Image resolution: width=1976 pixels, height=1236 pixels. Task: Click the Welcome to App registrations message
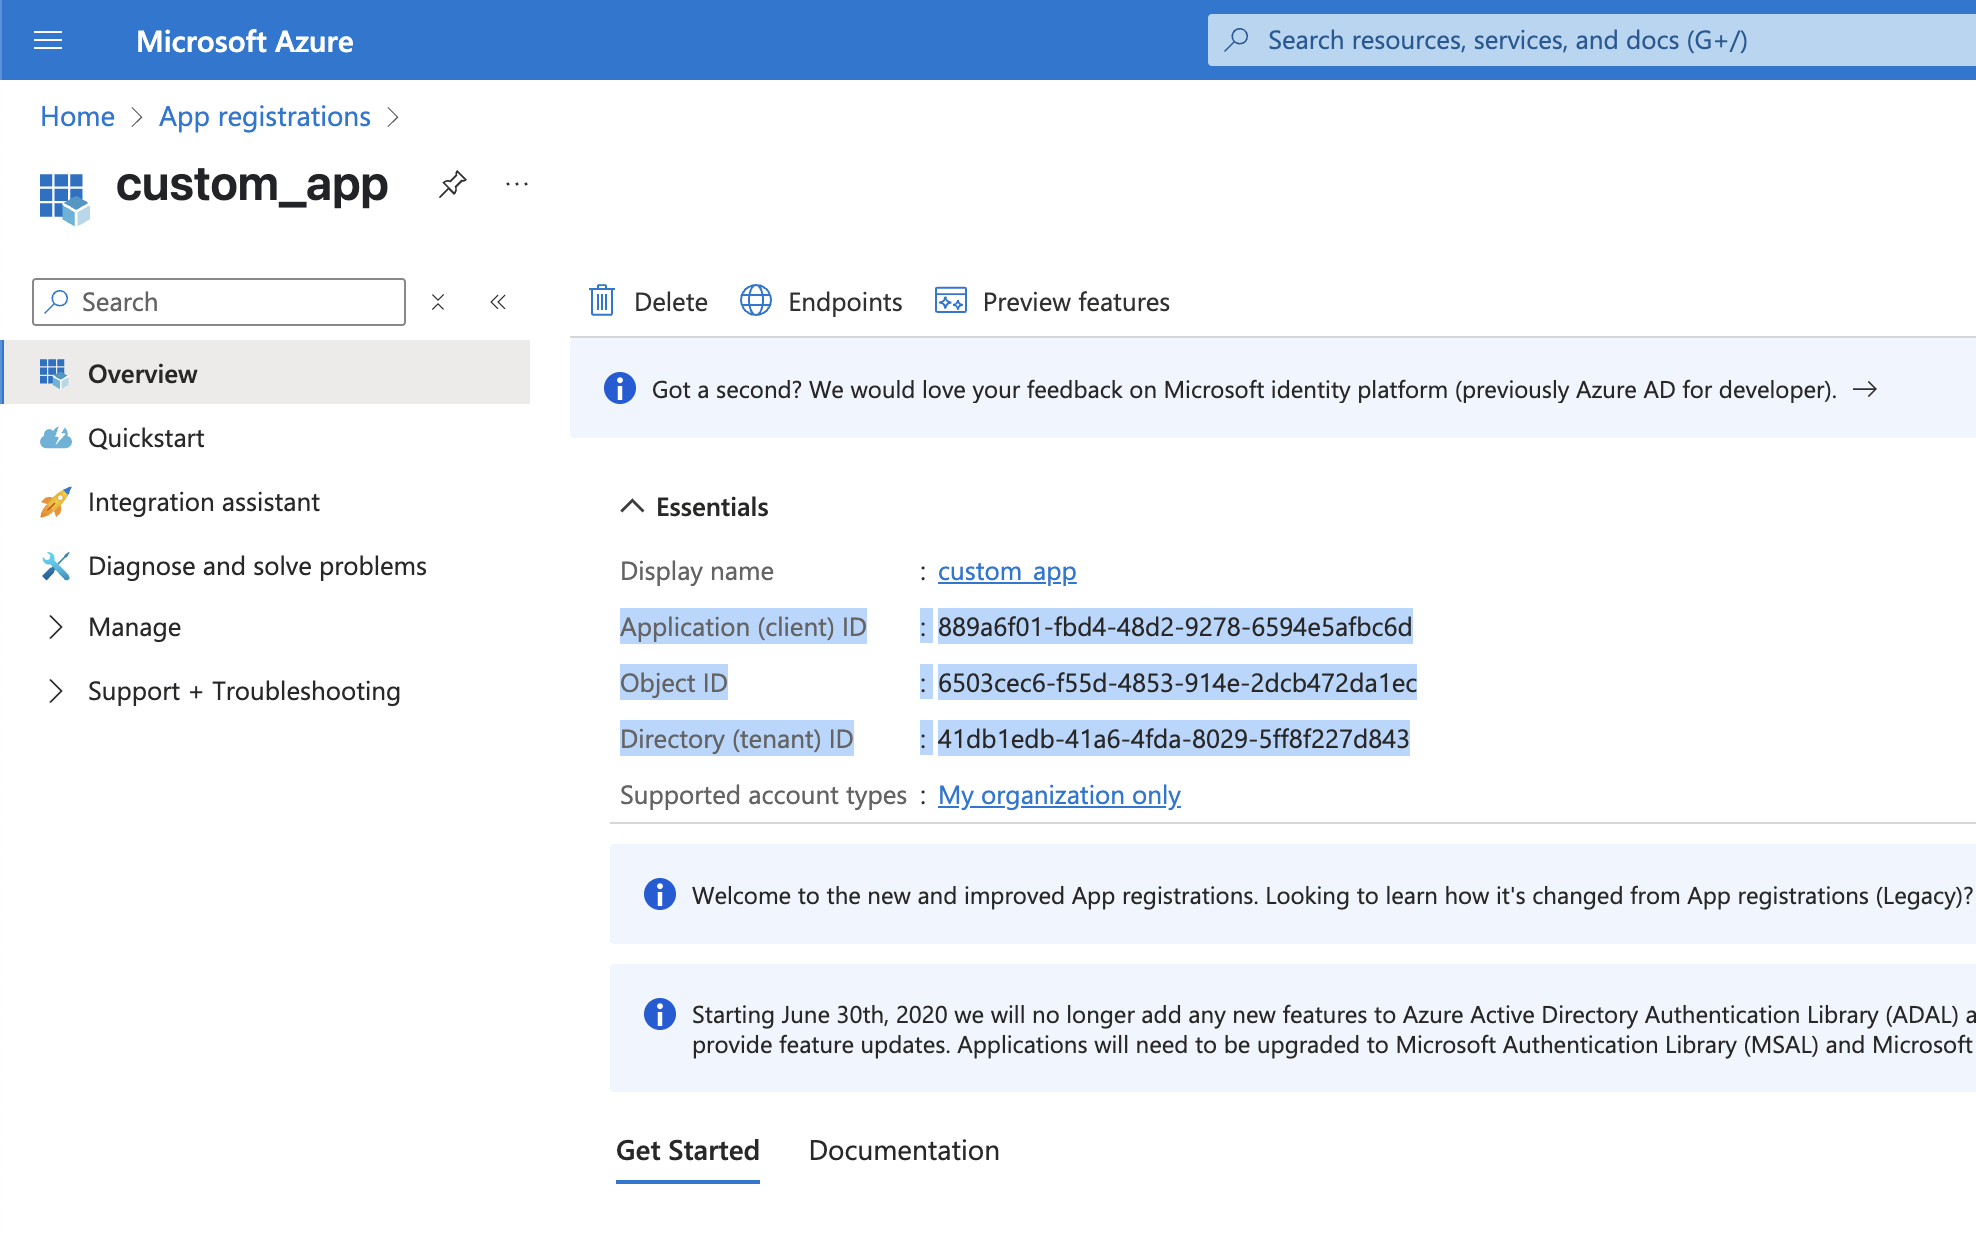pos(1332,895)
